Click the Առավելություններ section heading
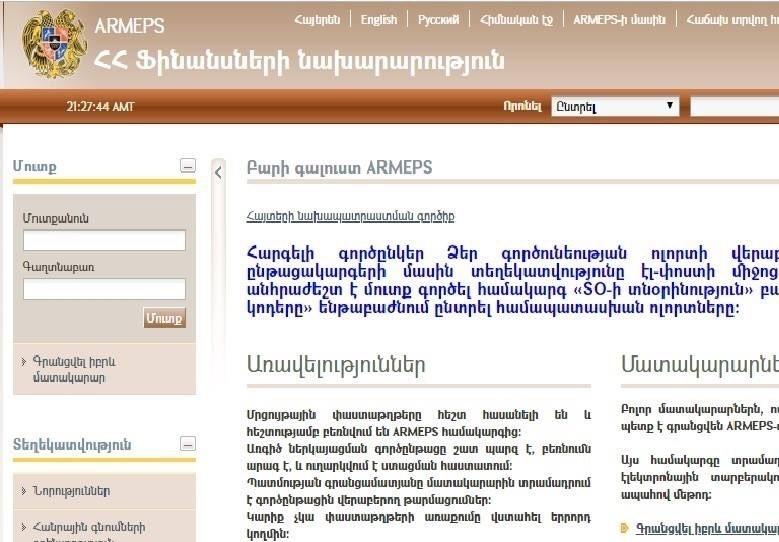The image size is (779, 542). 336,365
